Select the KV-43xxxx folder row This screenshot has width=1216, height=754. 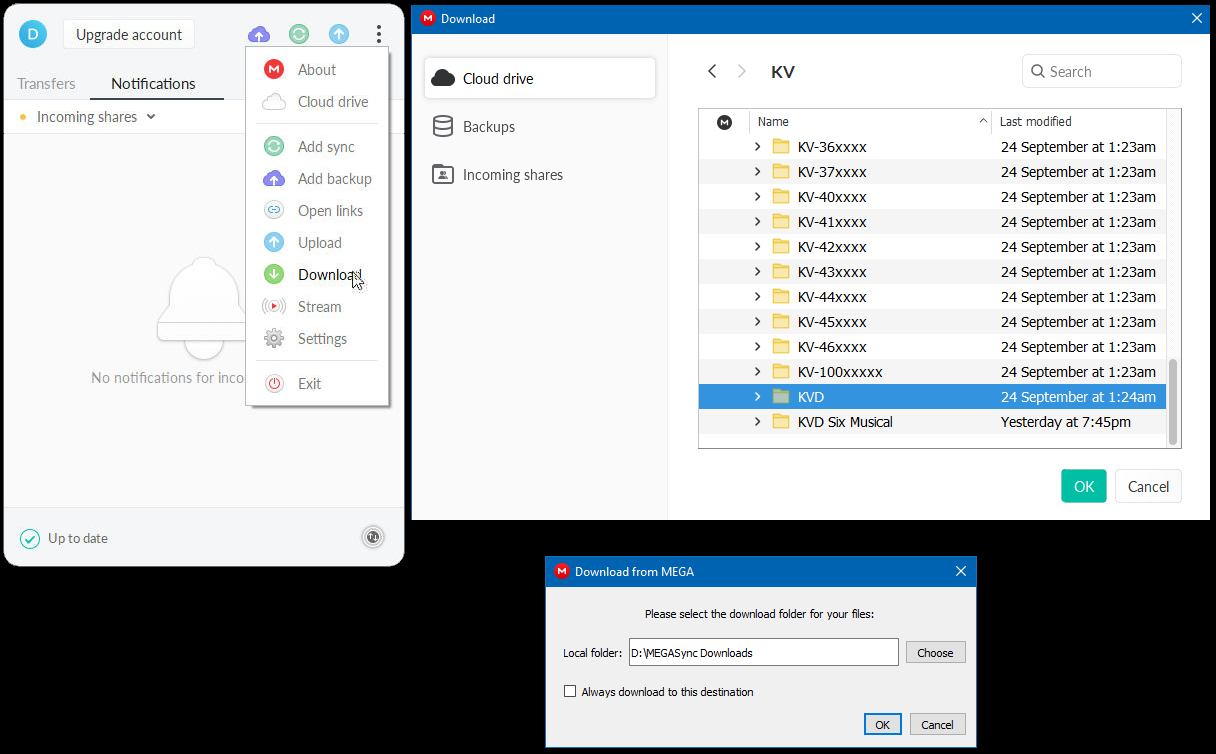(x=932, y=272)
